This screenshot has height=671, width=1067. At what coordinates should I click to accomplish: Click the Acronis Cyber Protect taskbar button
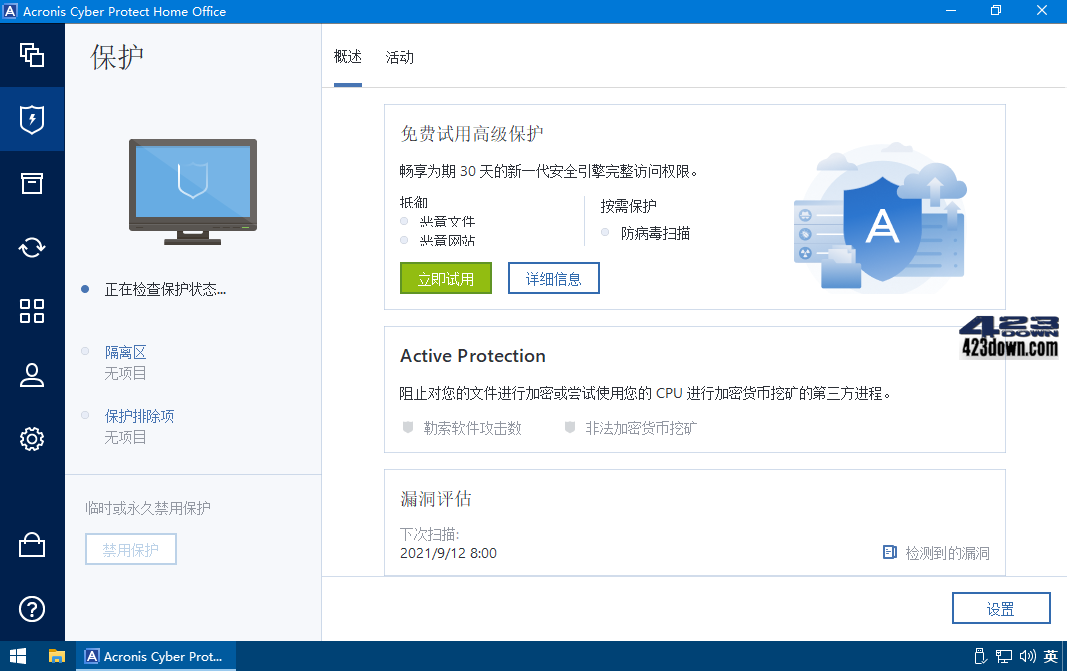tap(155, 656)
